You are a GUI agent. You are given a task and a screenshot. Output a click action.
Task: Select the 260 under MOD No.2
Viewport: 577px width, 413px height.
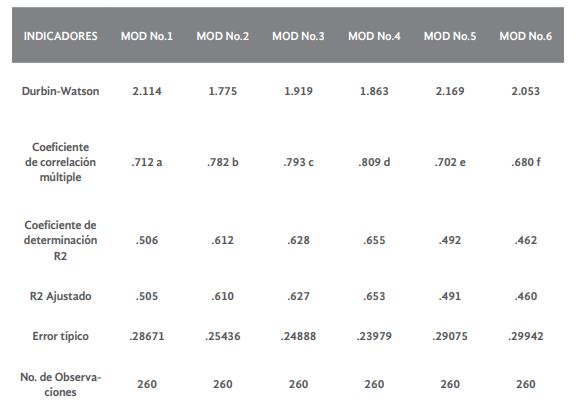(x=223, y=384)
